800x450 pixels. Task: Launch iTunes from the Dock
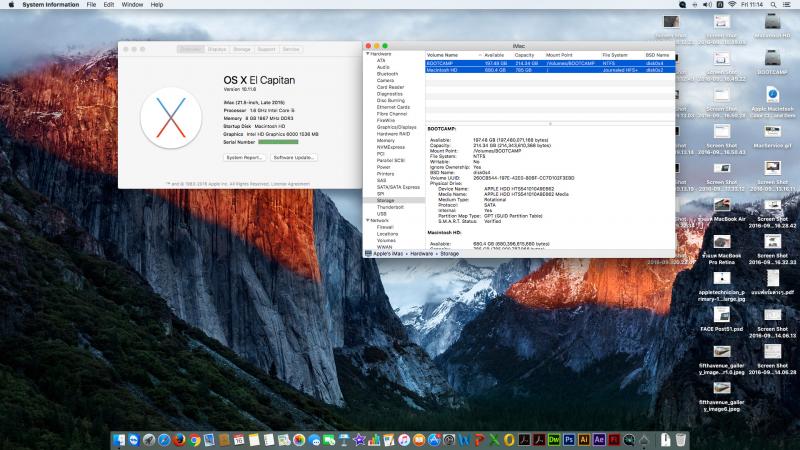404,440
